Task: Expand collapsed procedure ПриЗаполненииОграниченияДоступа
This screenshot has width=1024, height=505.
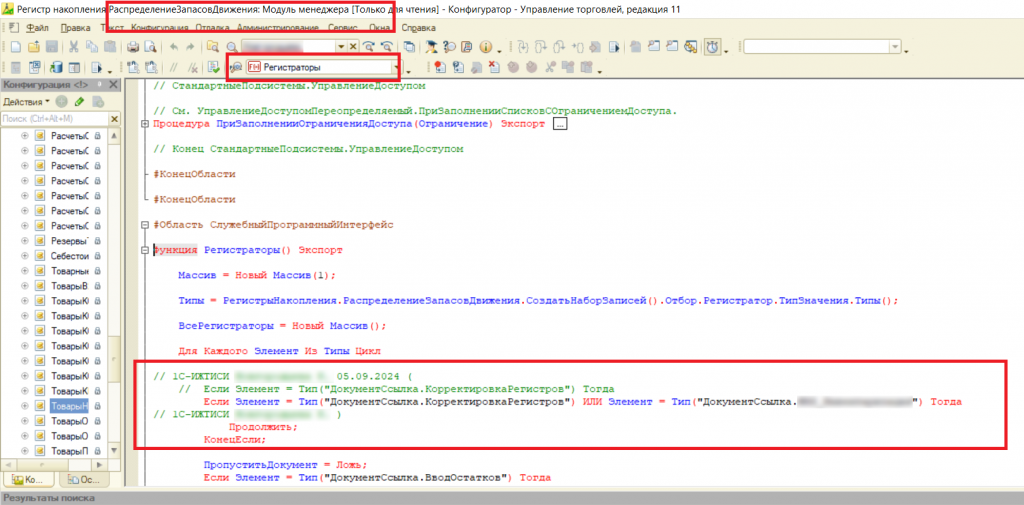Action: coord(144,123)
